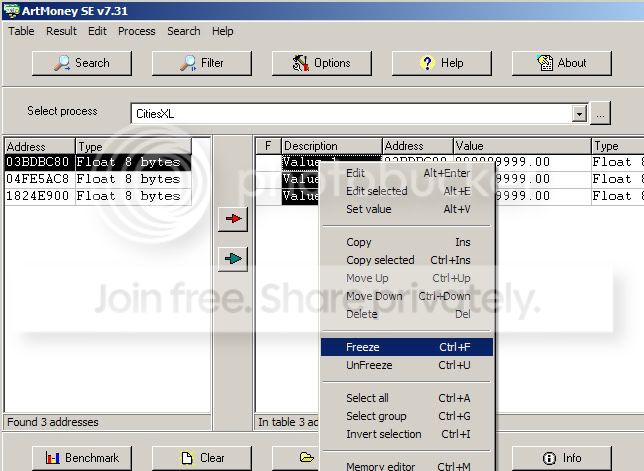This screenshot has width=644, height=471.
Task: Open the About button
Action: (561, 63)
